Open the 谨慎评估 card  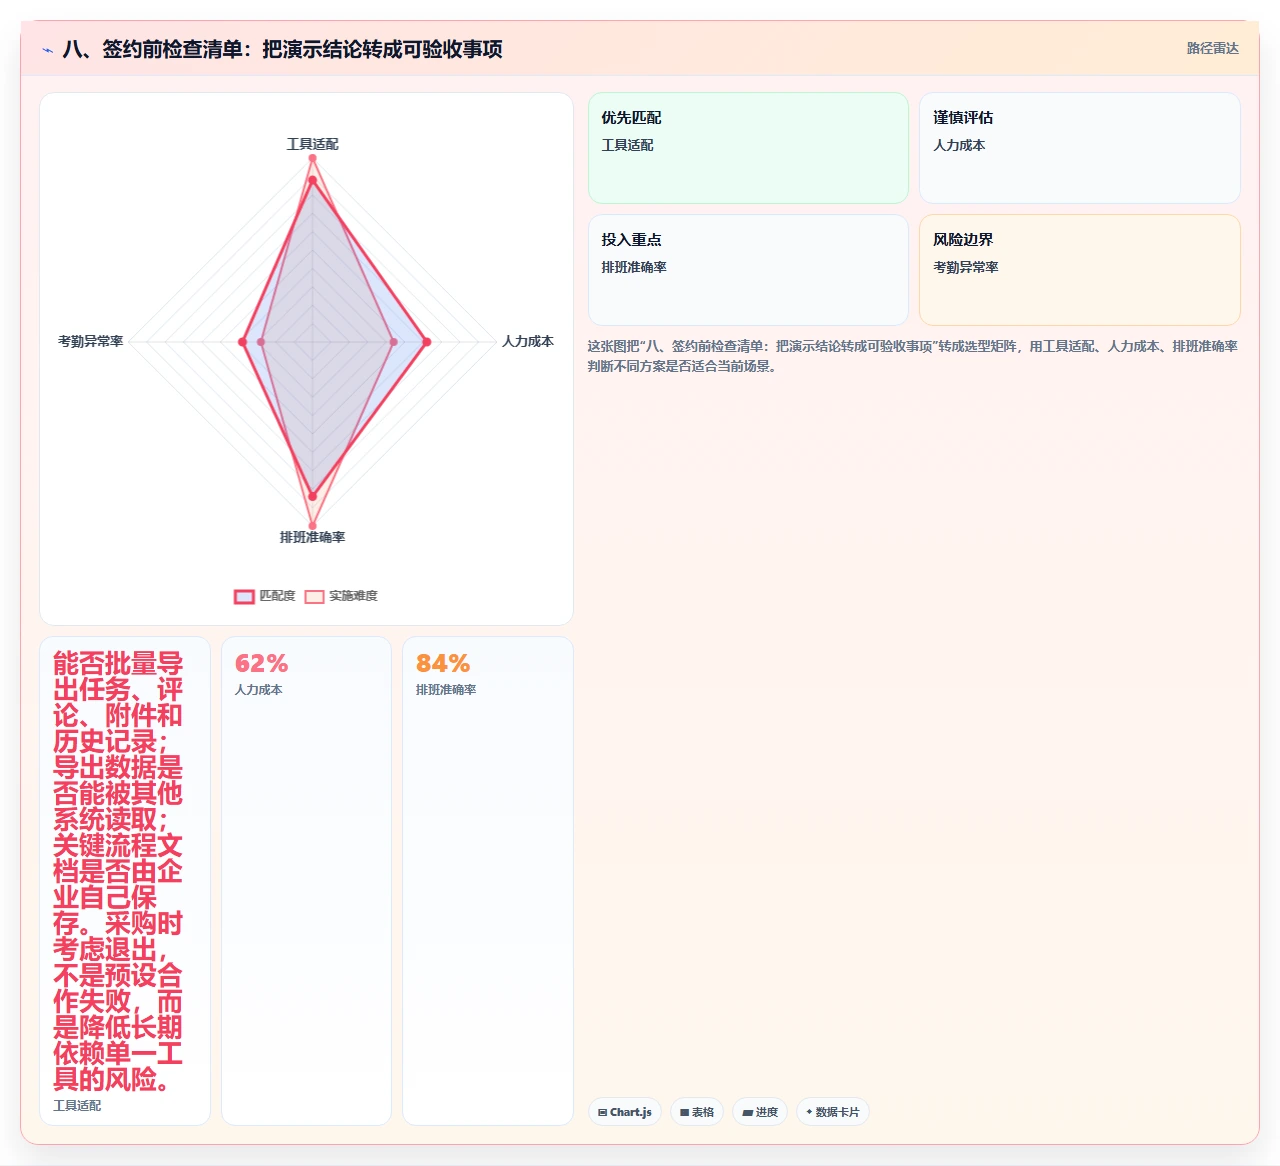(1080, 148)
